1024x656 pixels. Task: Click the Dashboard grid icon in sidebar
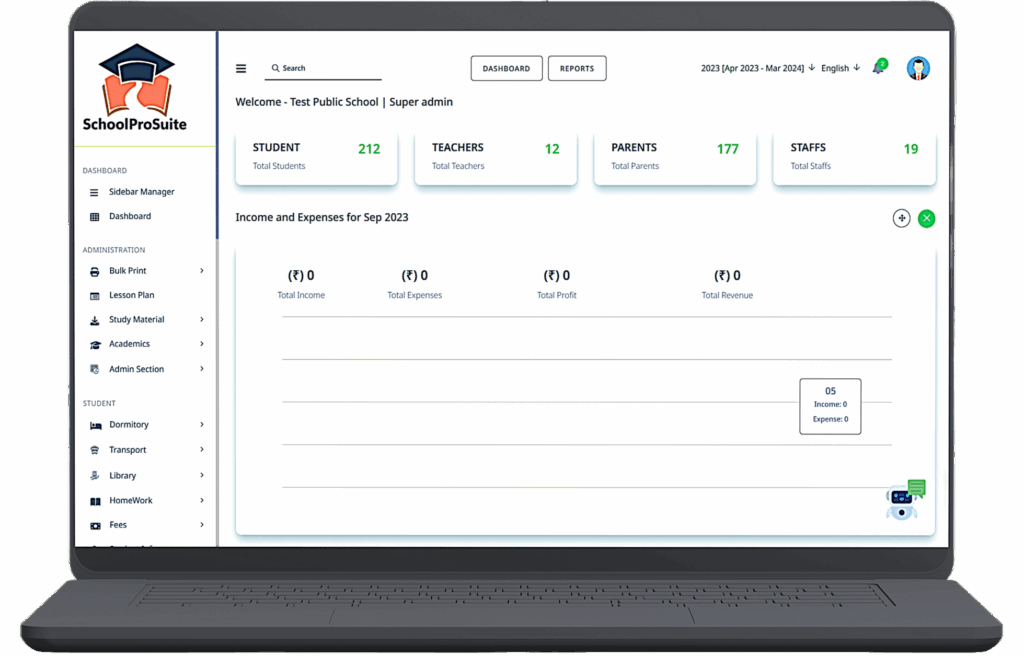(94, 216)
